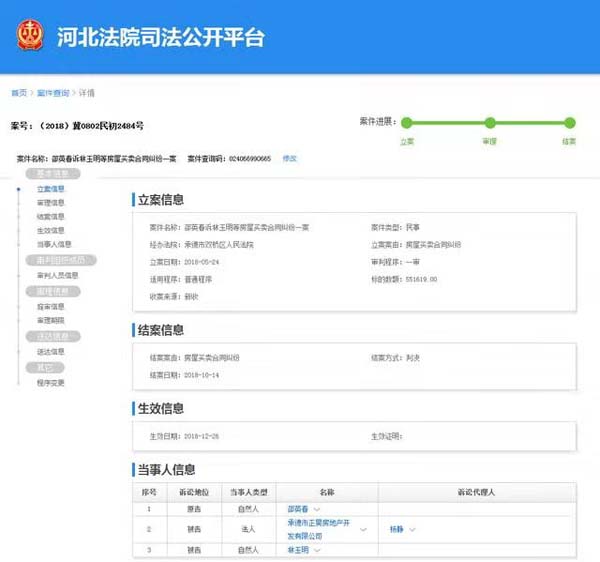The image size is (600, 562).
Task: Click the 立案 progress step dot
Action: 407,123
